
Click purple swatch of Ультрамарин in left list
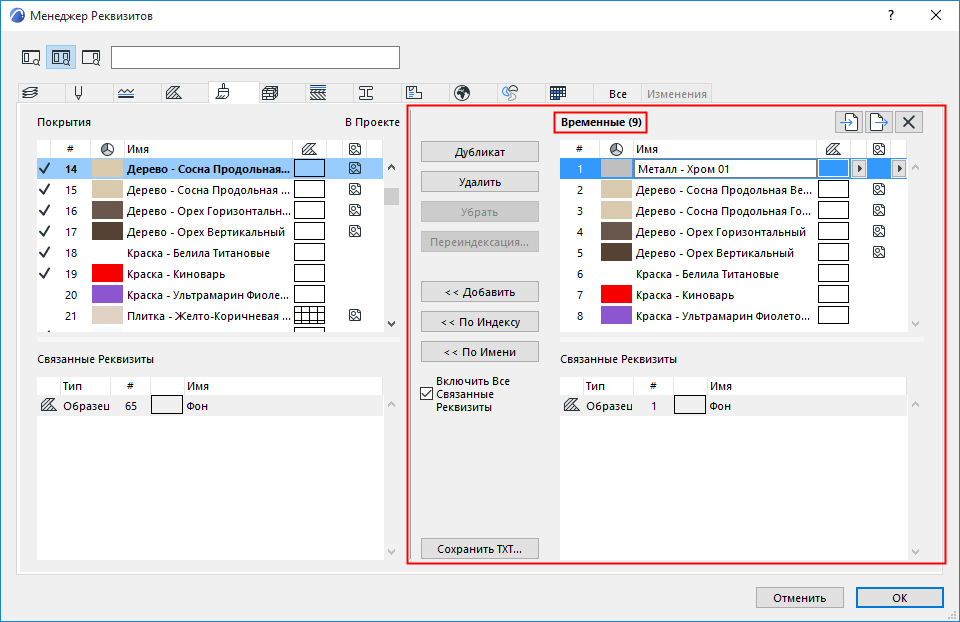click(x=107, y=294)
